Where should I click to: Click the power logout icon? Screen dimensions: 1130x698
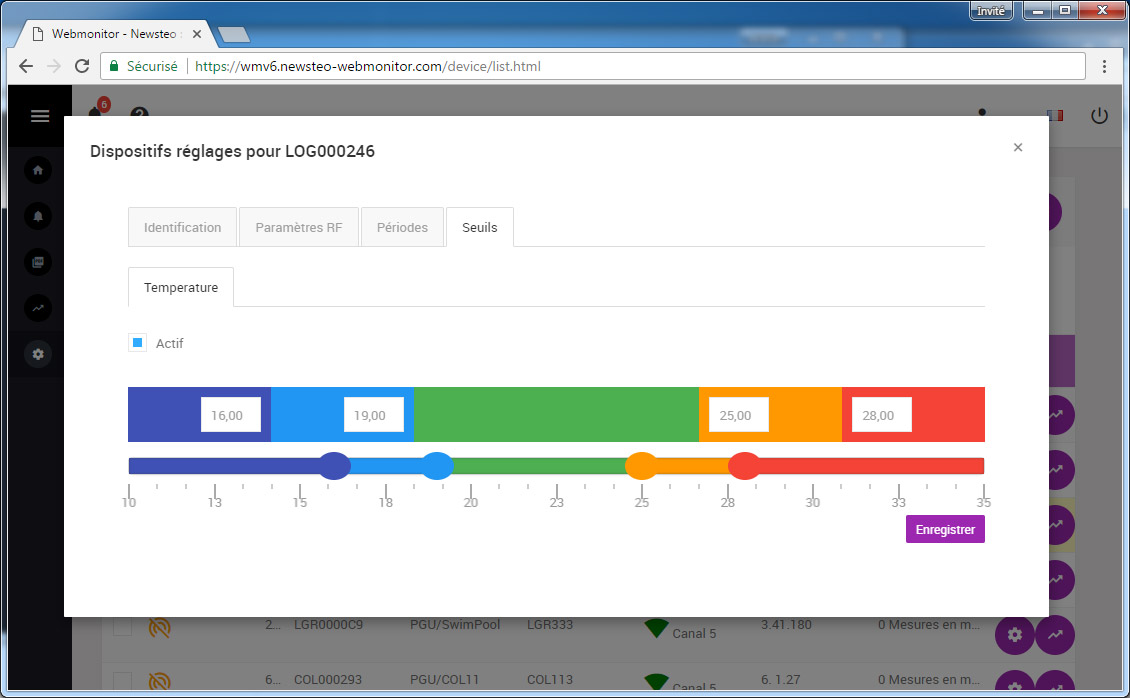point(1099,116)
